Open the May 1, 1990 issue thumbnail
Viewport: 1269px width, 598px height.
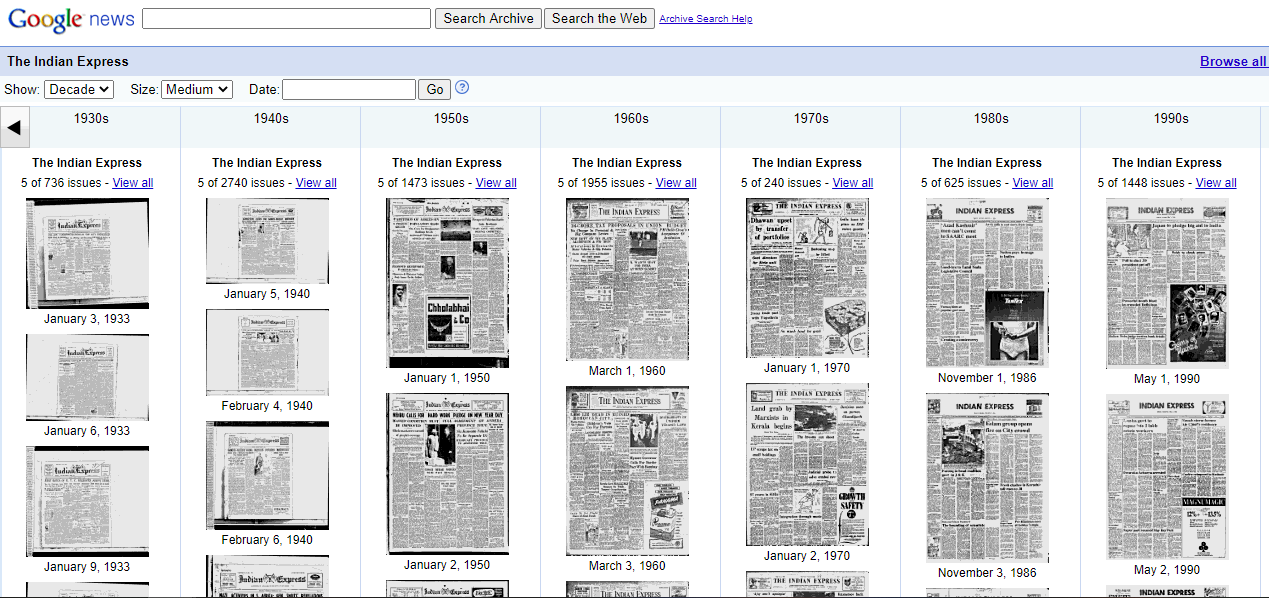(1167, 283)
